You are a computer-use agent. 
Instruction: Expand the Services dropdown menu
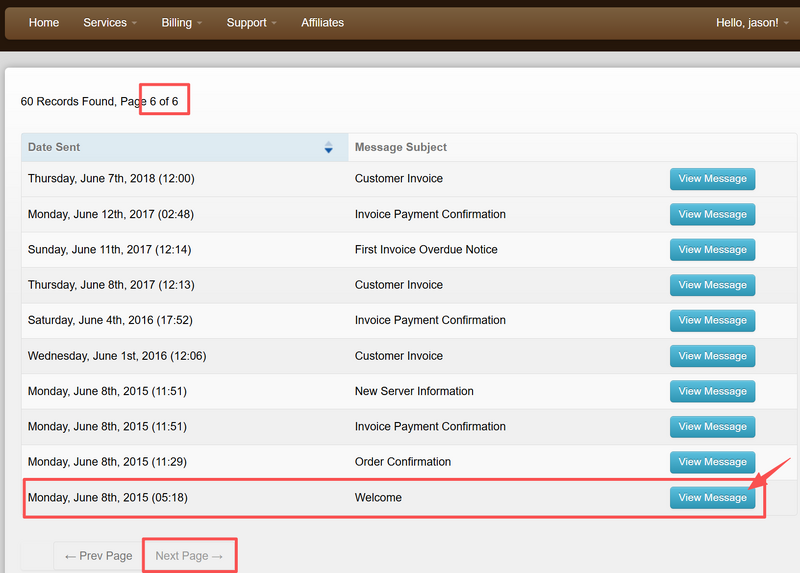pos(109,22)
